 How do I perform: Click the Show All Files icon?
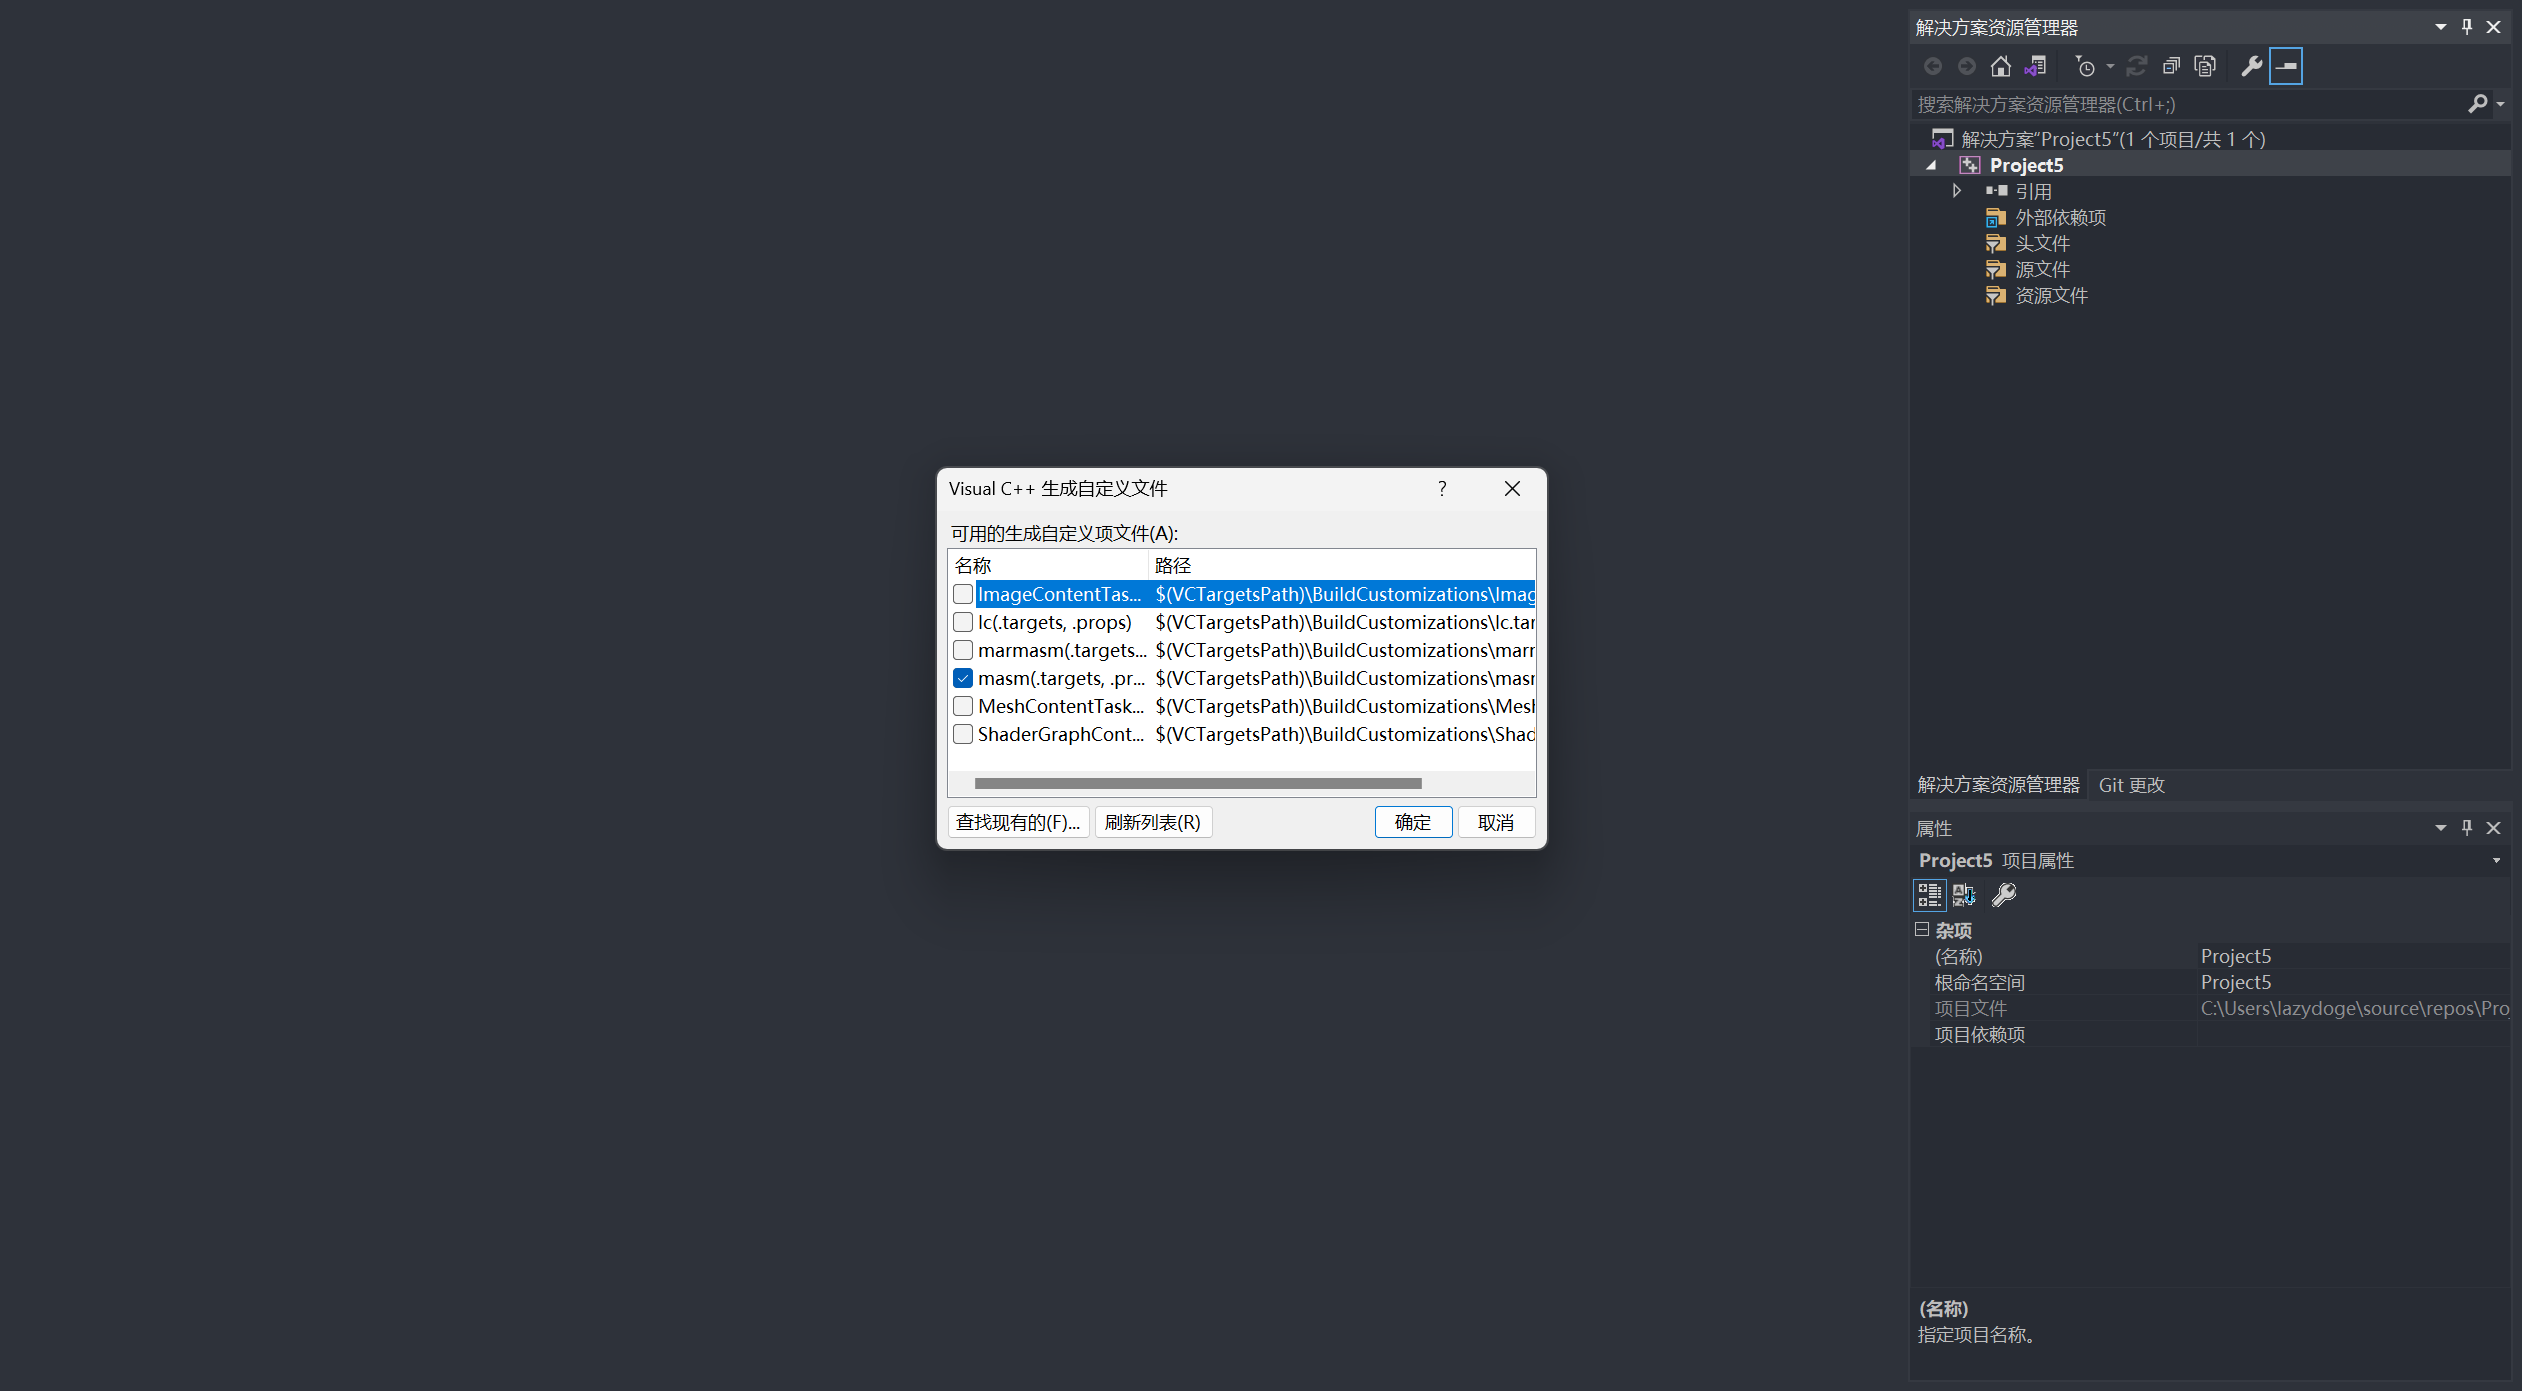2205,67
